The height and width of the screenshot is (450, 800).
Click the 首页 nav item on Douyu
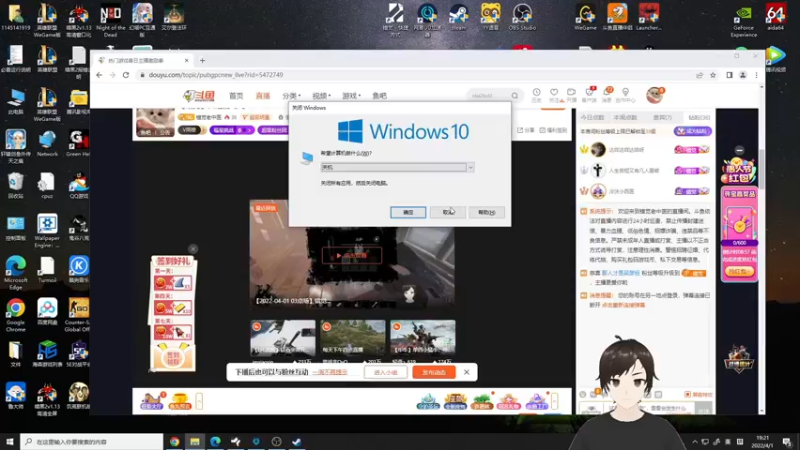[x=236, y=95]
